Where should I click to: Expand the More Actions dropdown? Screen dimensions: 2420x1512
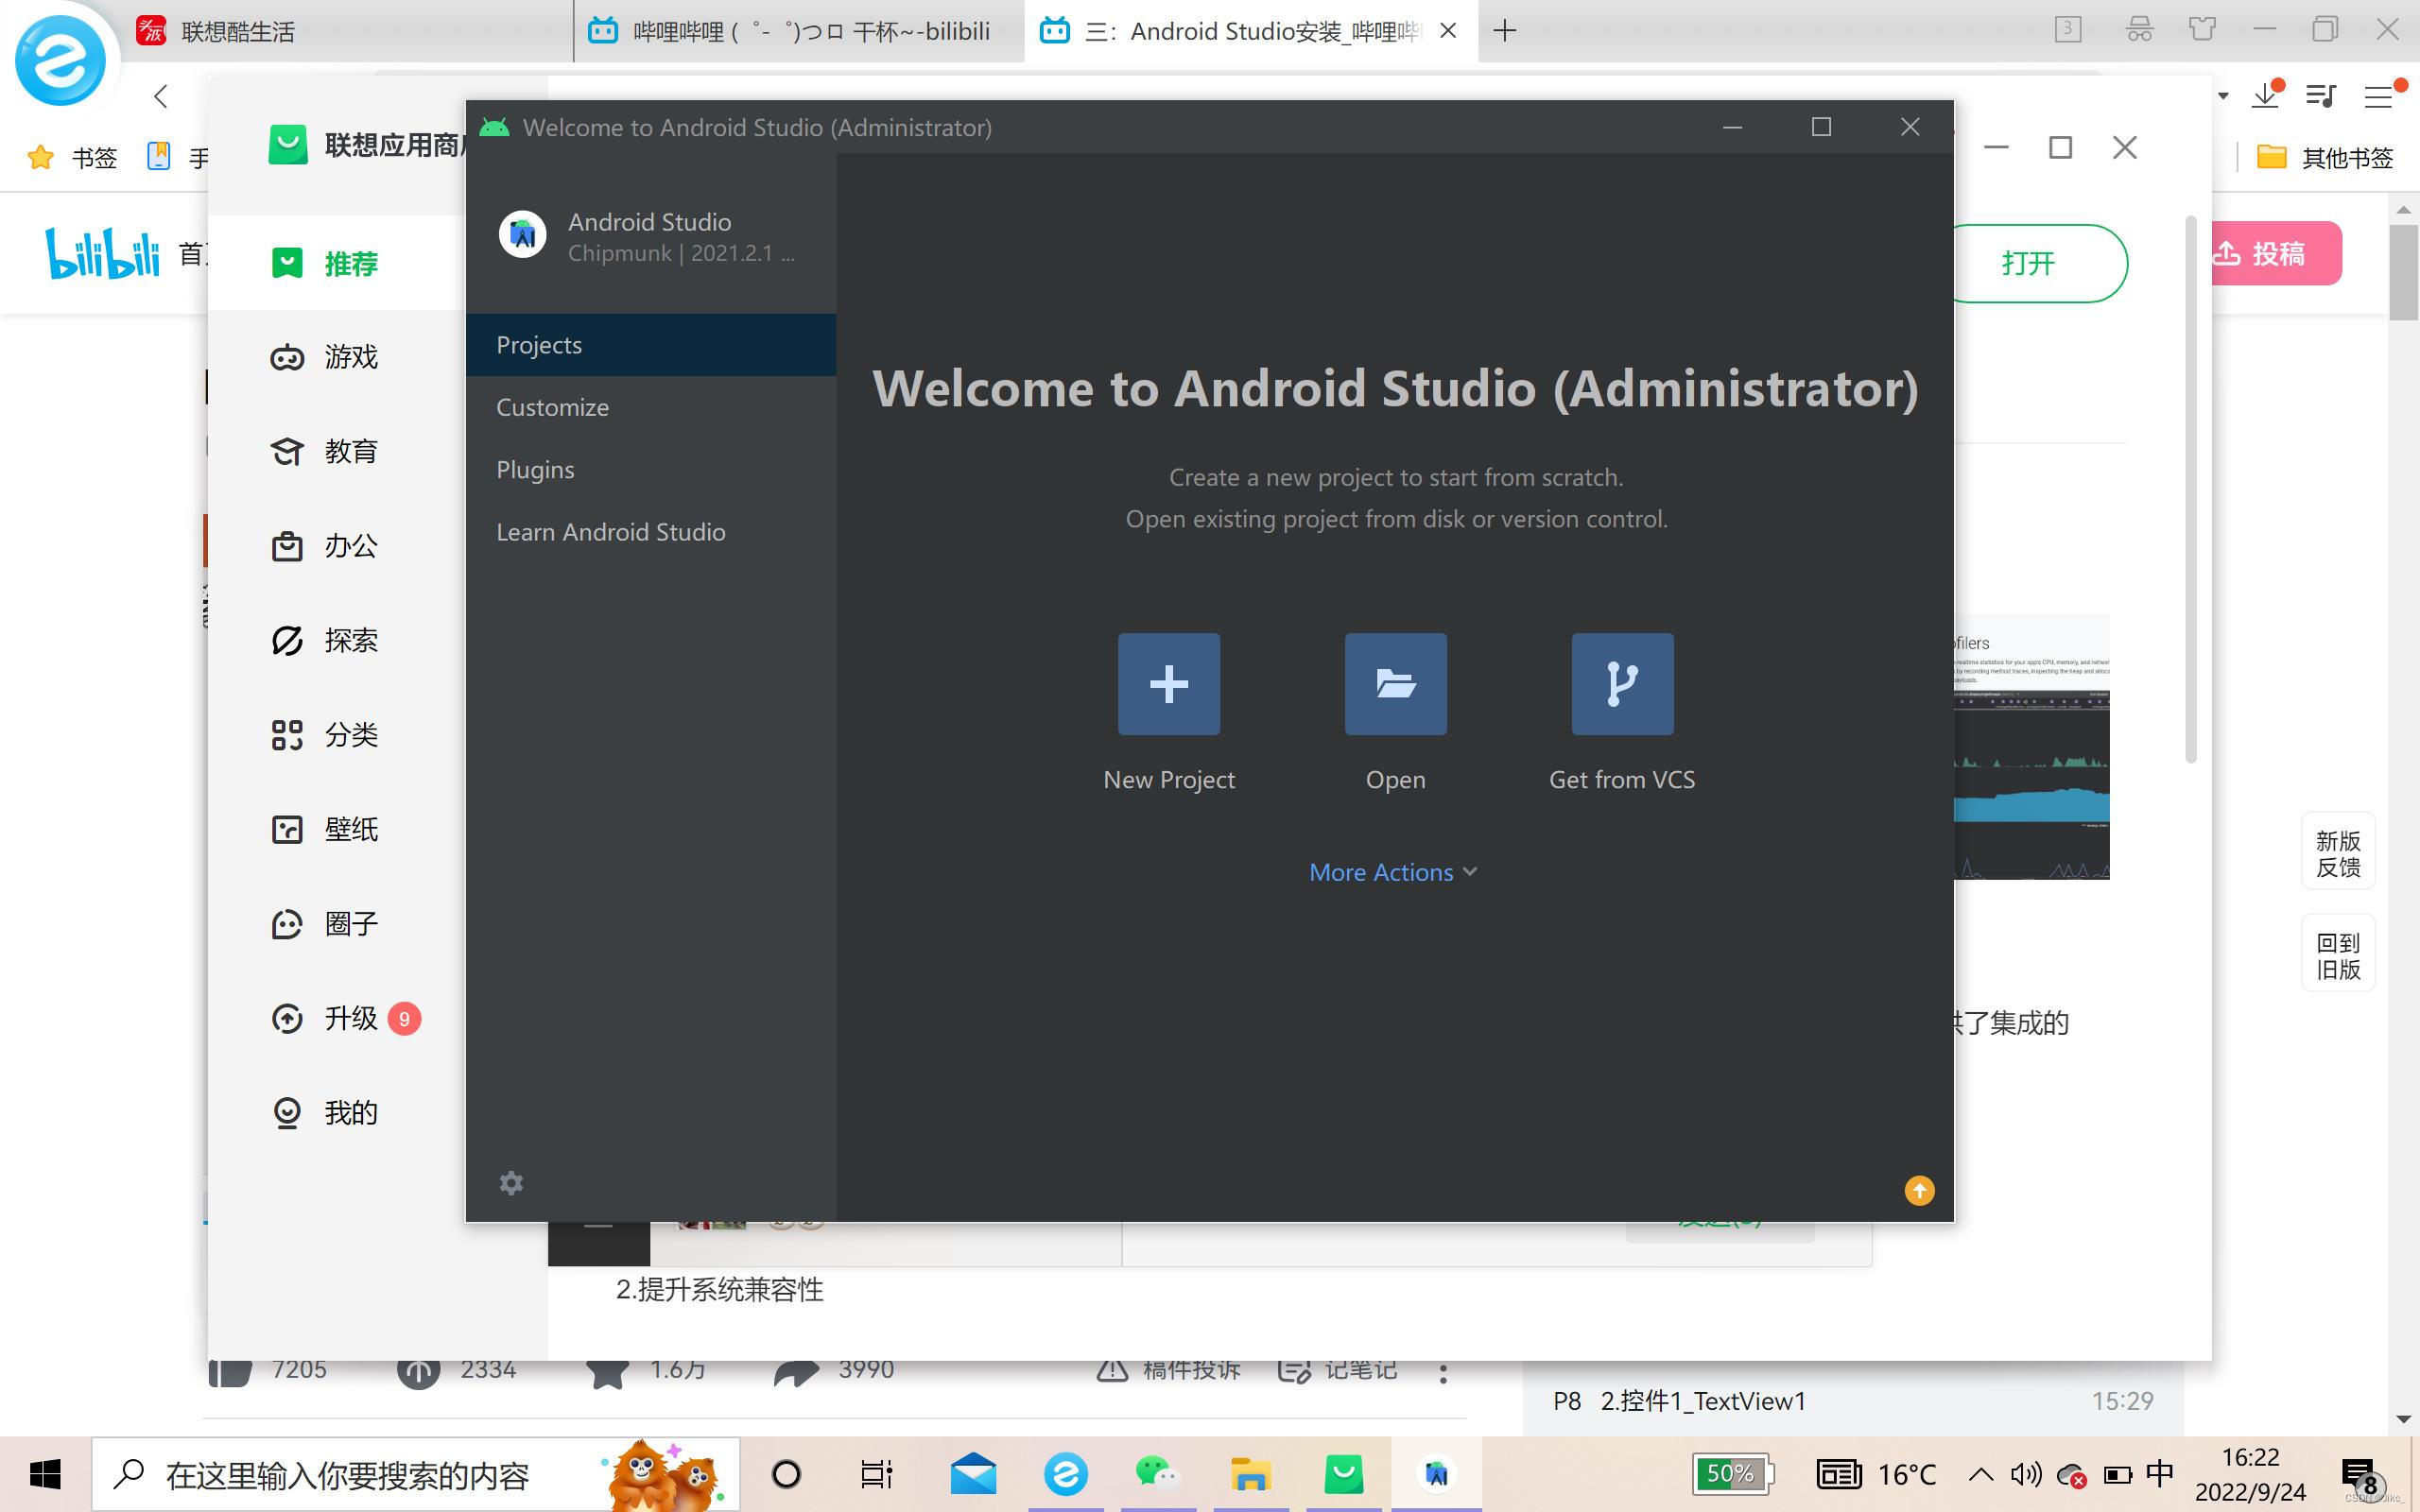(x=1393, y=872)
